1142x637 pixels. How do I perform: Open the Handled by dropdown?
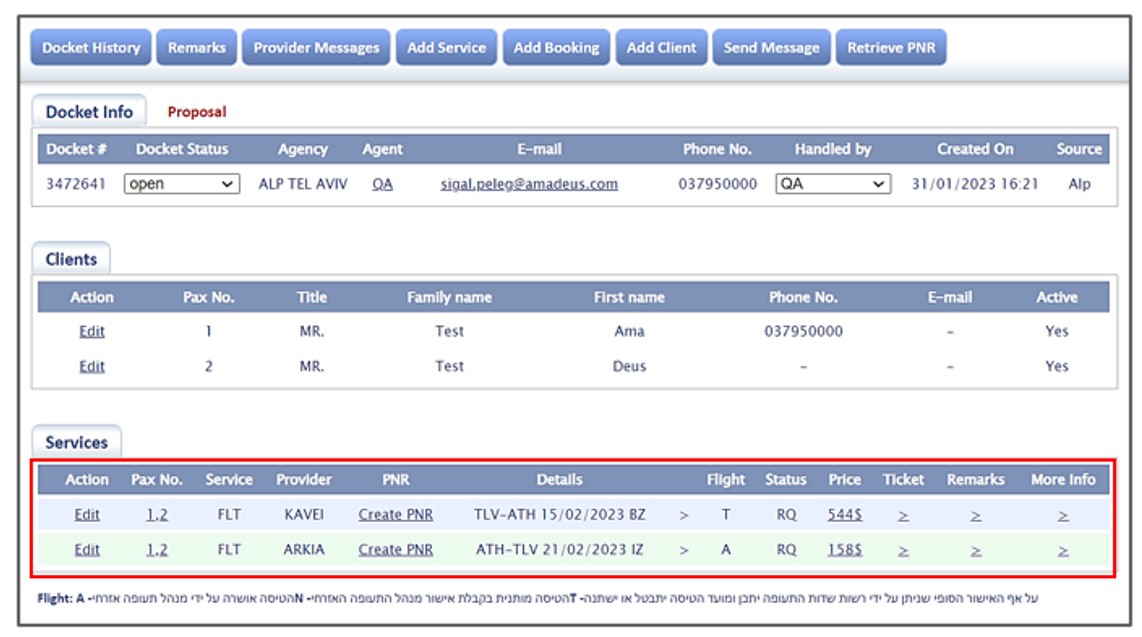click(x=832, y=184)
